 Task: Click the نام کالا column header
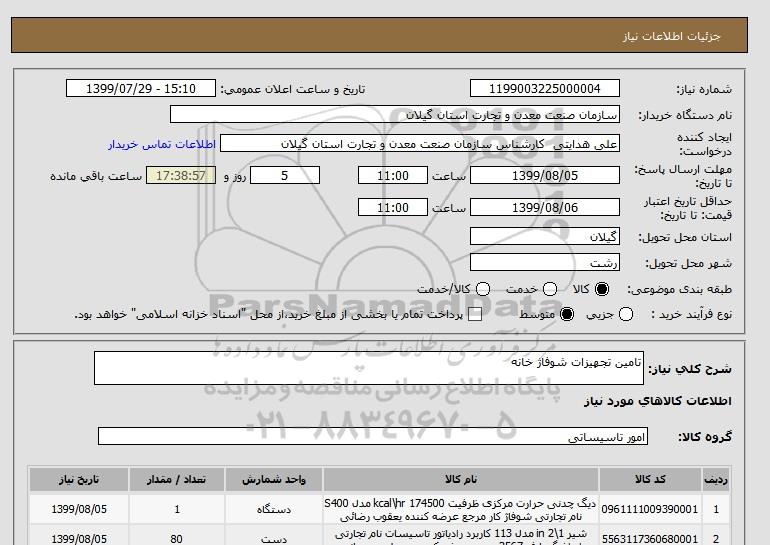[461, 479]
